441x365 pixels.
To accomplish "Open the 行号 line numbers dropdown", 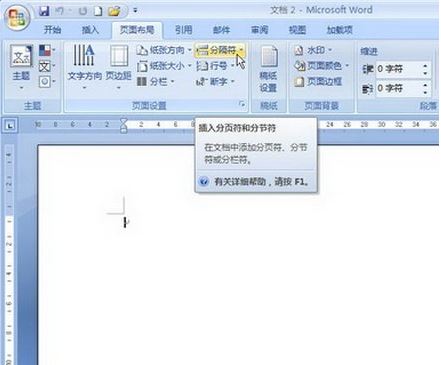I will tap(215, 66).
